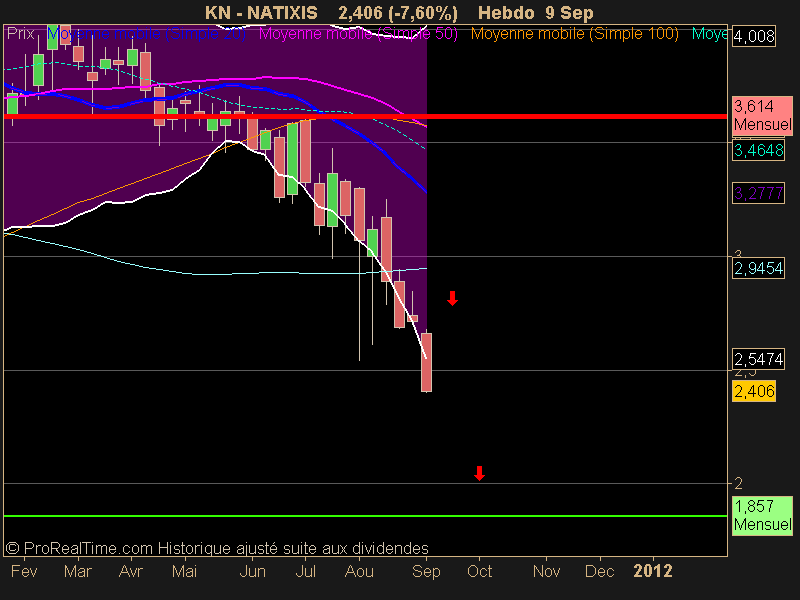Click the Sep month on time axis
Screen dimensions: 800x600
[426, 571]
